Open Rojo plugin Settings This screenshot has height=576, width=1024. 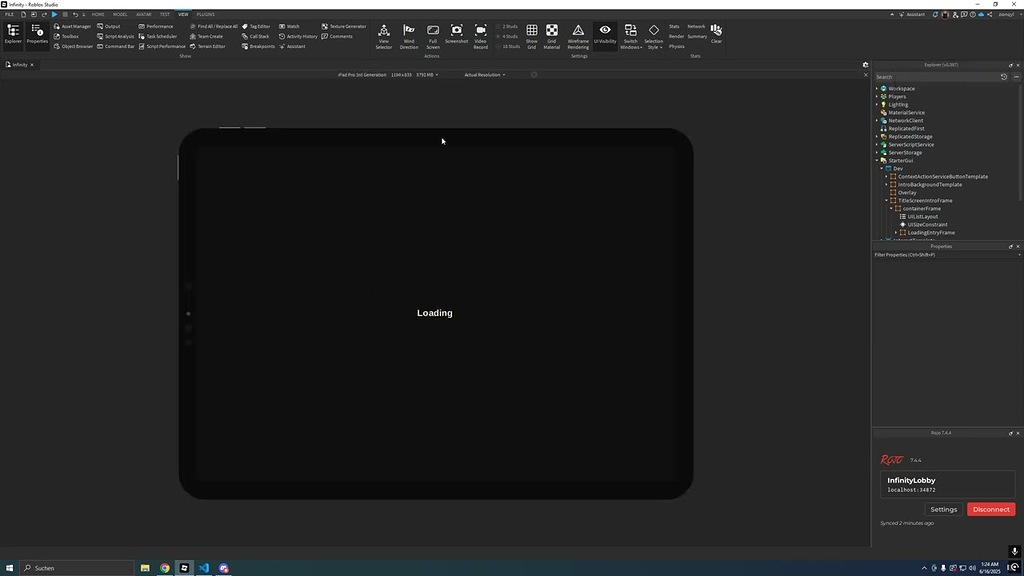943,509
